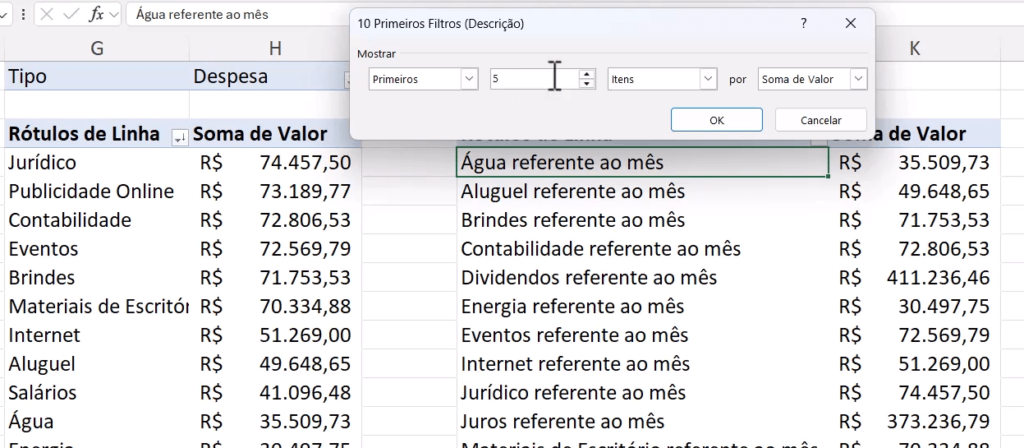1024x448 pixels.
Task: Select the Aluguel row label in column G
Action: tap(97, 364)
